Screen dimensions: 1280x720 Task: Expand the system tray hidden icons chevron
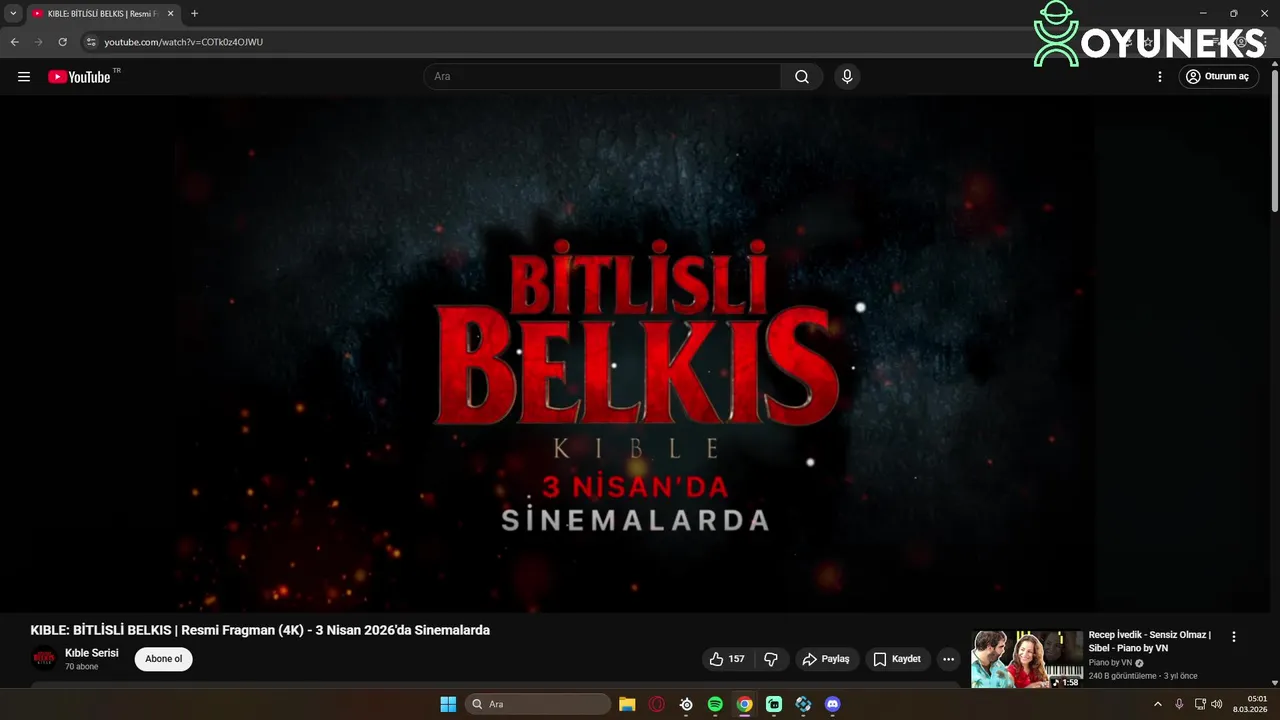pos(1158,704)
